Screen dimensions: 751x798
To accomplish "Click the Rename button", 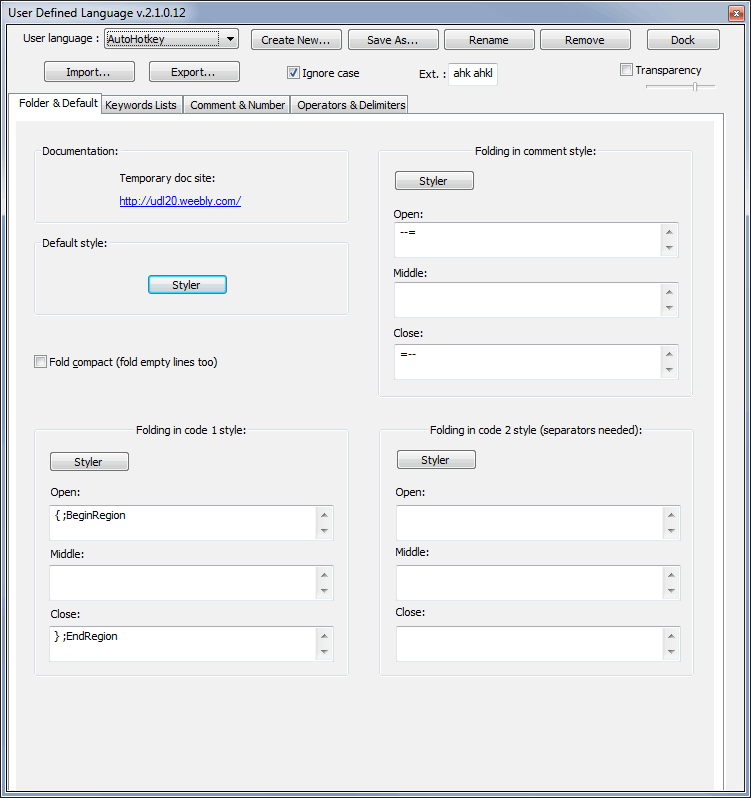I will point(489,40).
